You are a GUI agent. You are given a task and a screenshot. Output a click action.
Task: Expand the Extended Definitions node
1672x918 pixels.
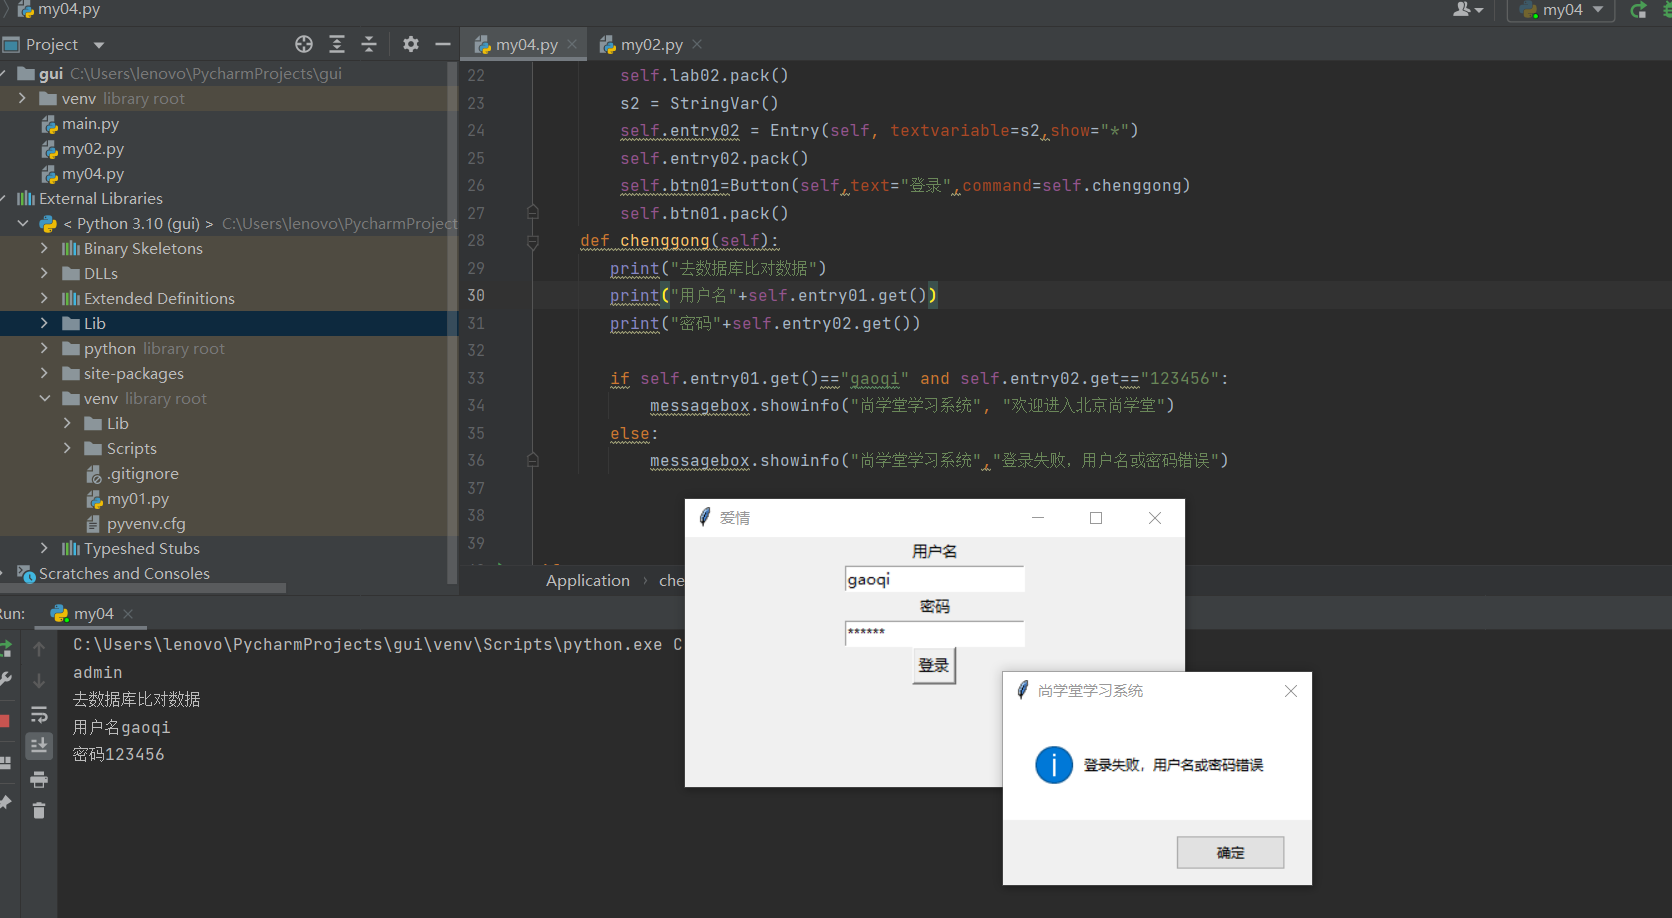coord(44,298)
